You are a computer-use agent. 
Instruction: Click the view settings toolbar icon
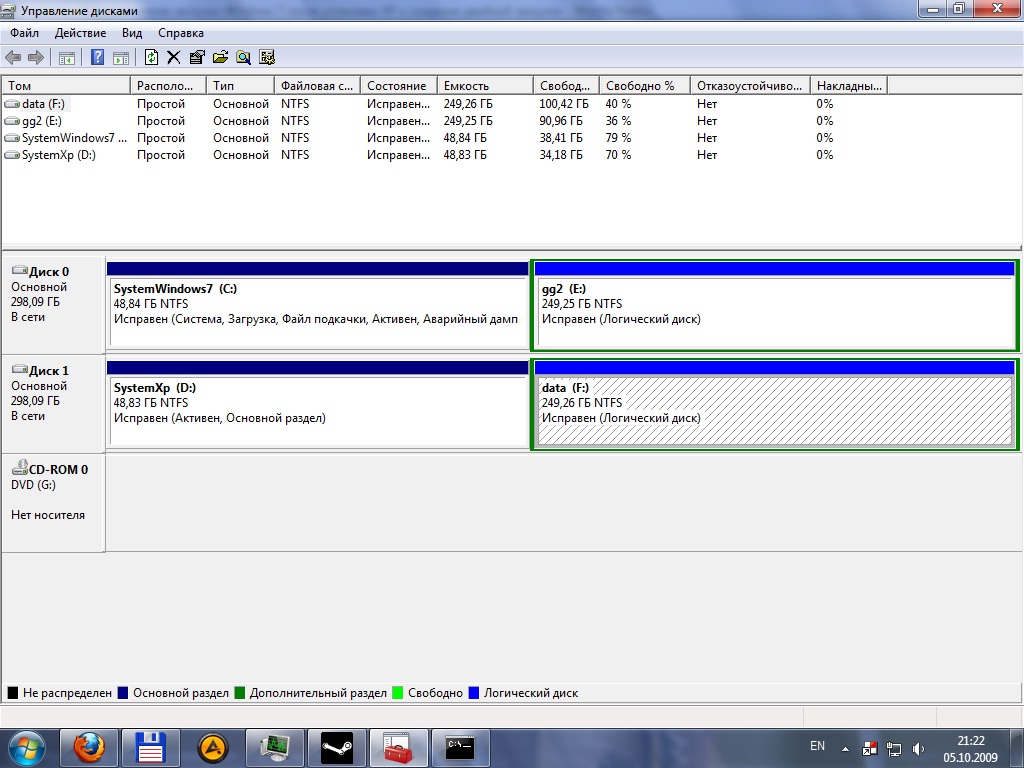coord(266,57)
